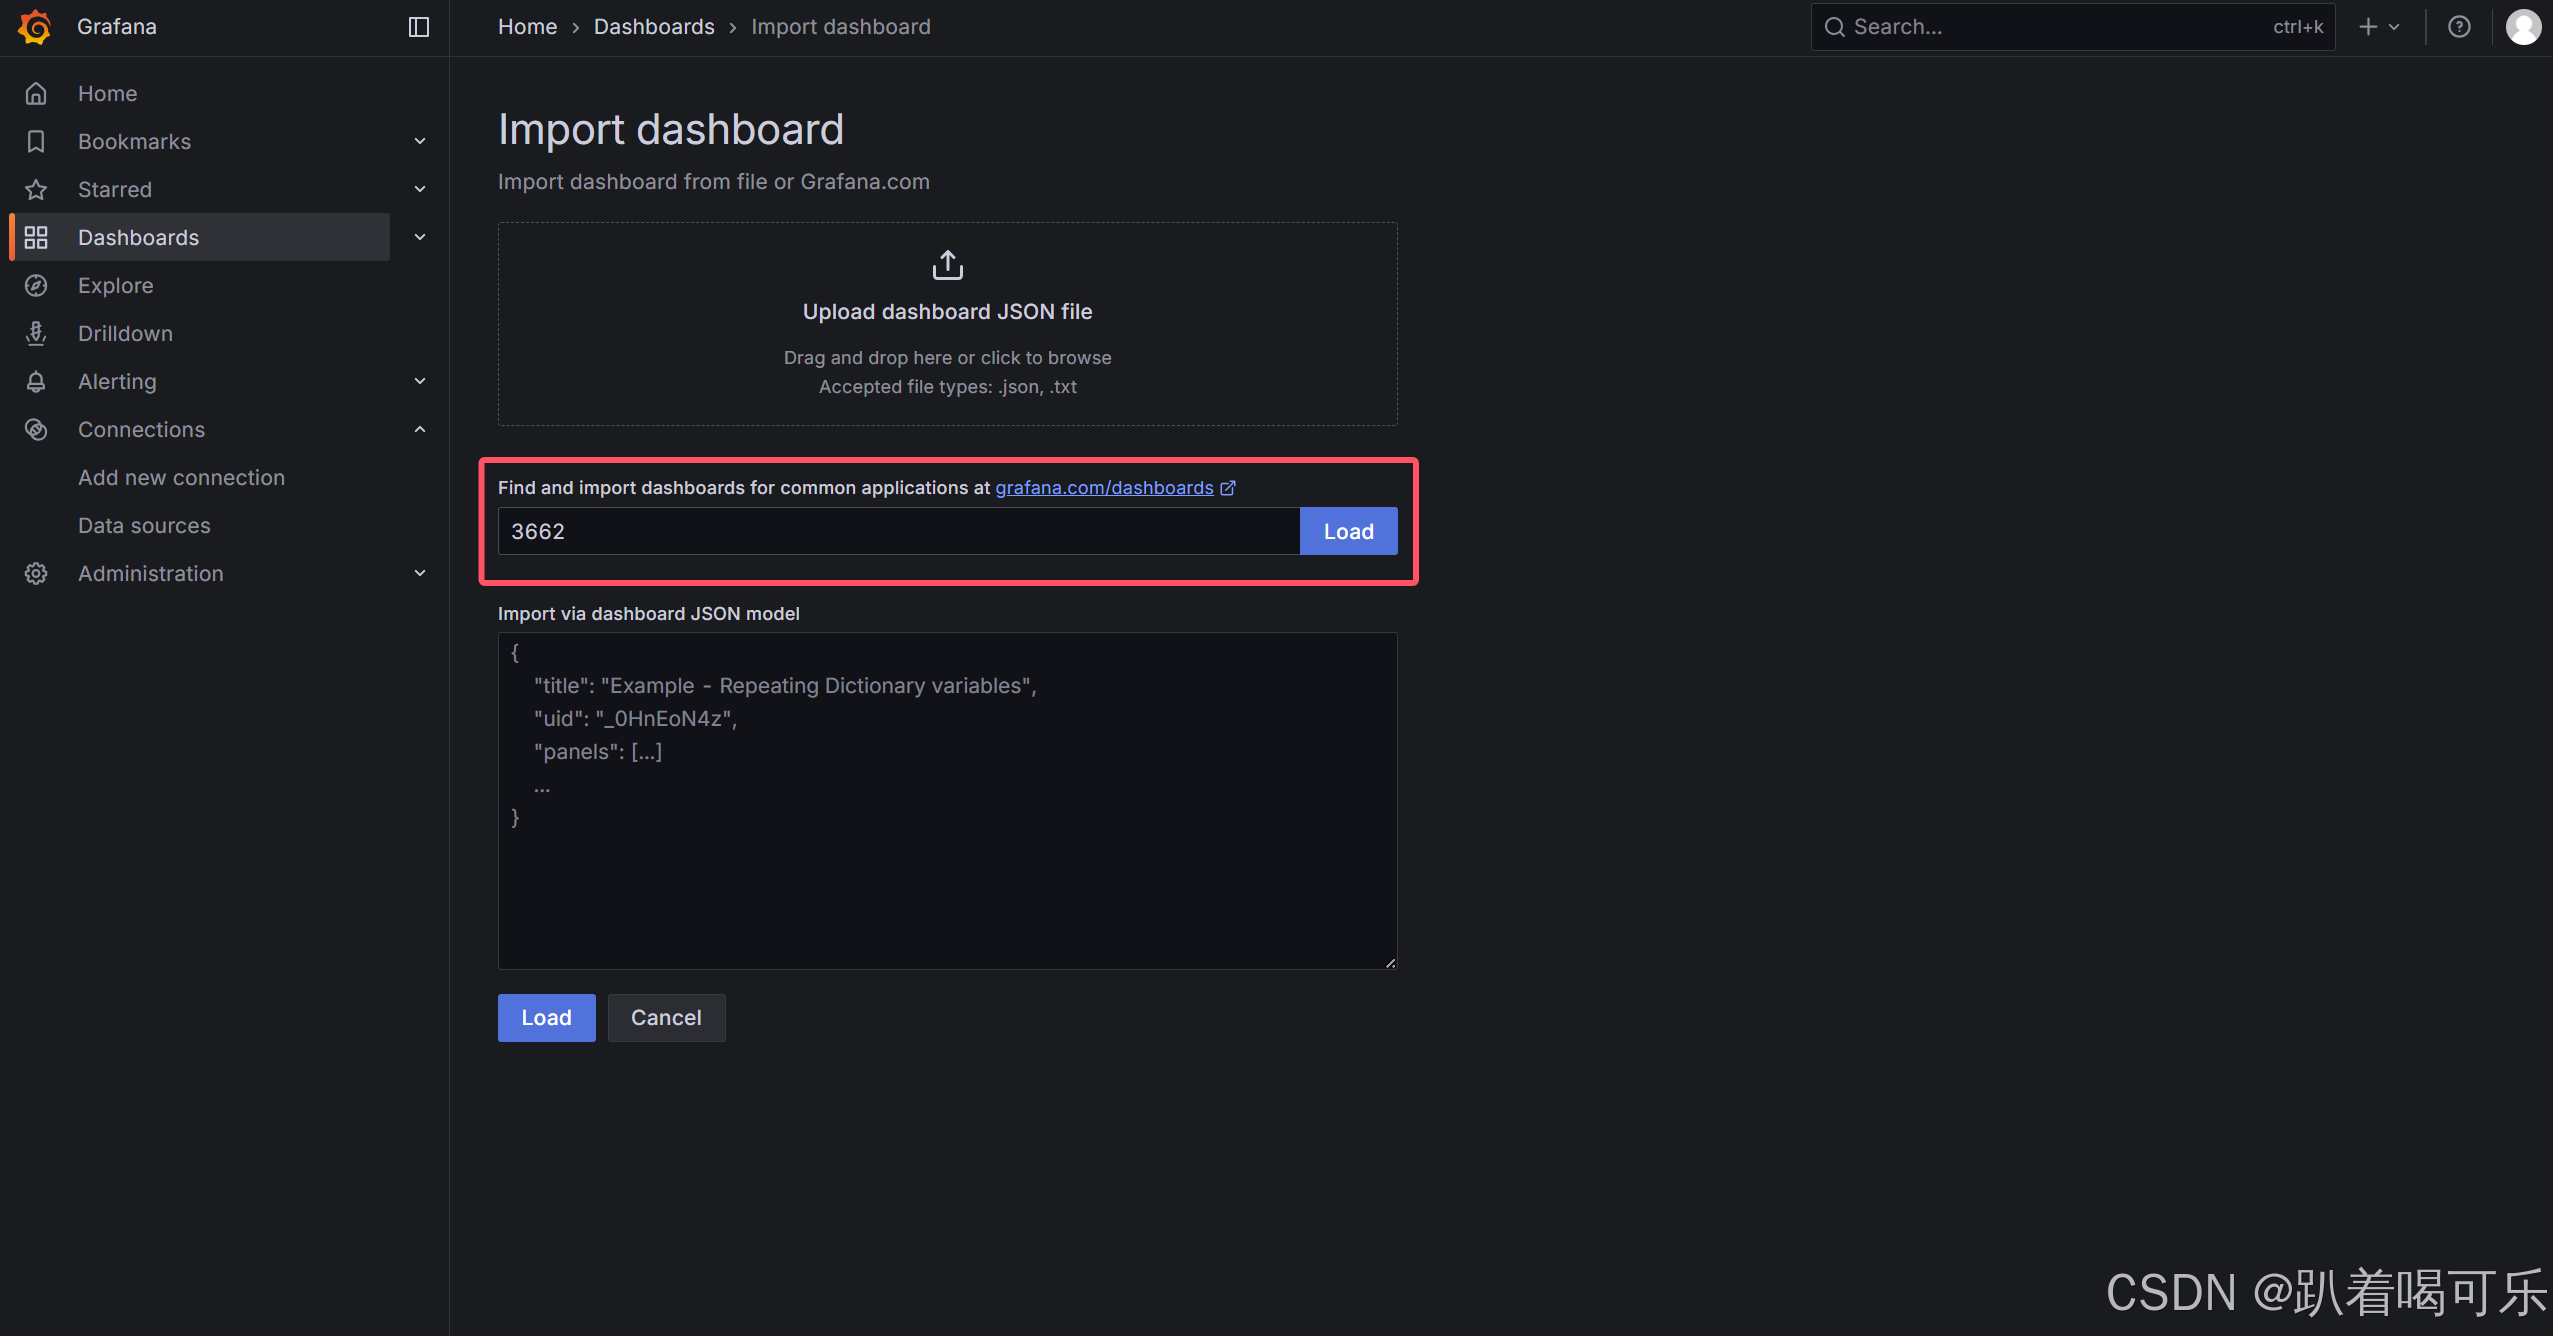
Task: Click the Home house icon in sidebar
Action: tap(36, 93)
